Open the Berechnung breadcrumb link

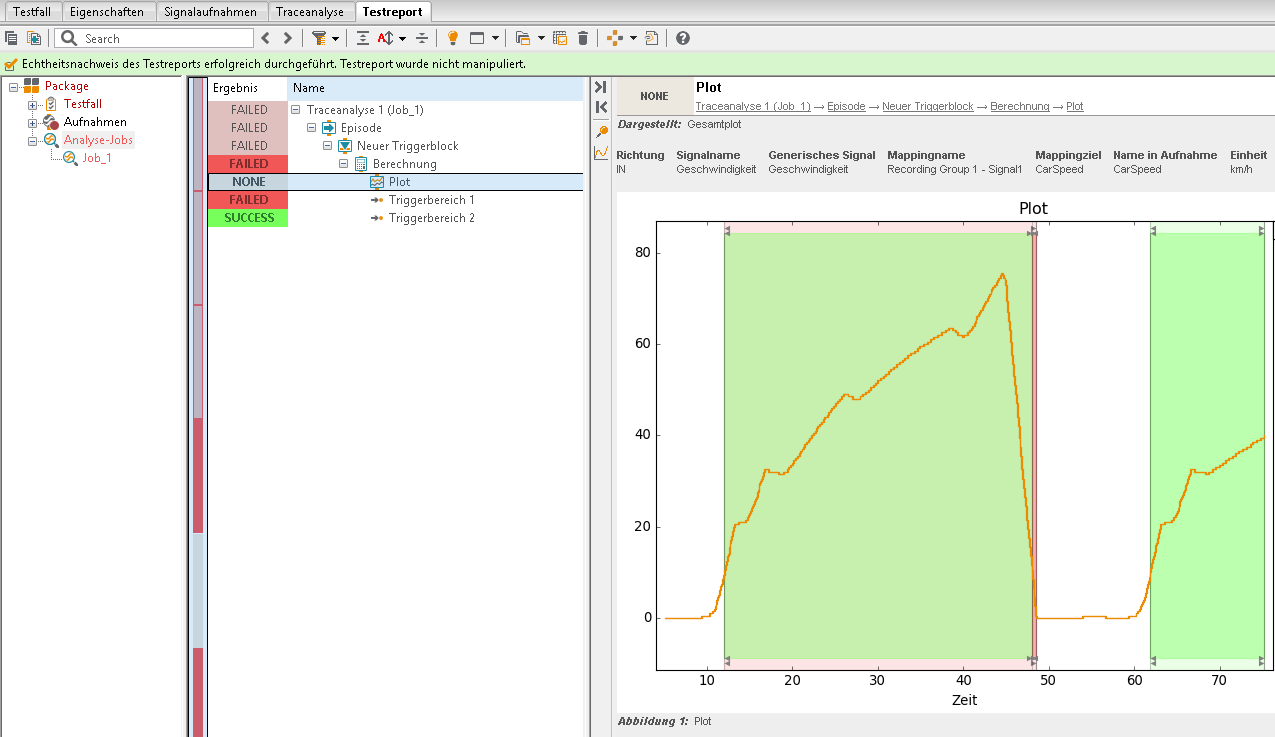coord(1020,106)
